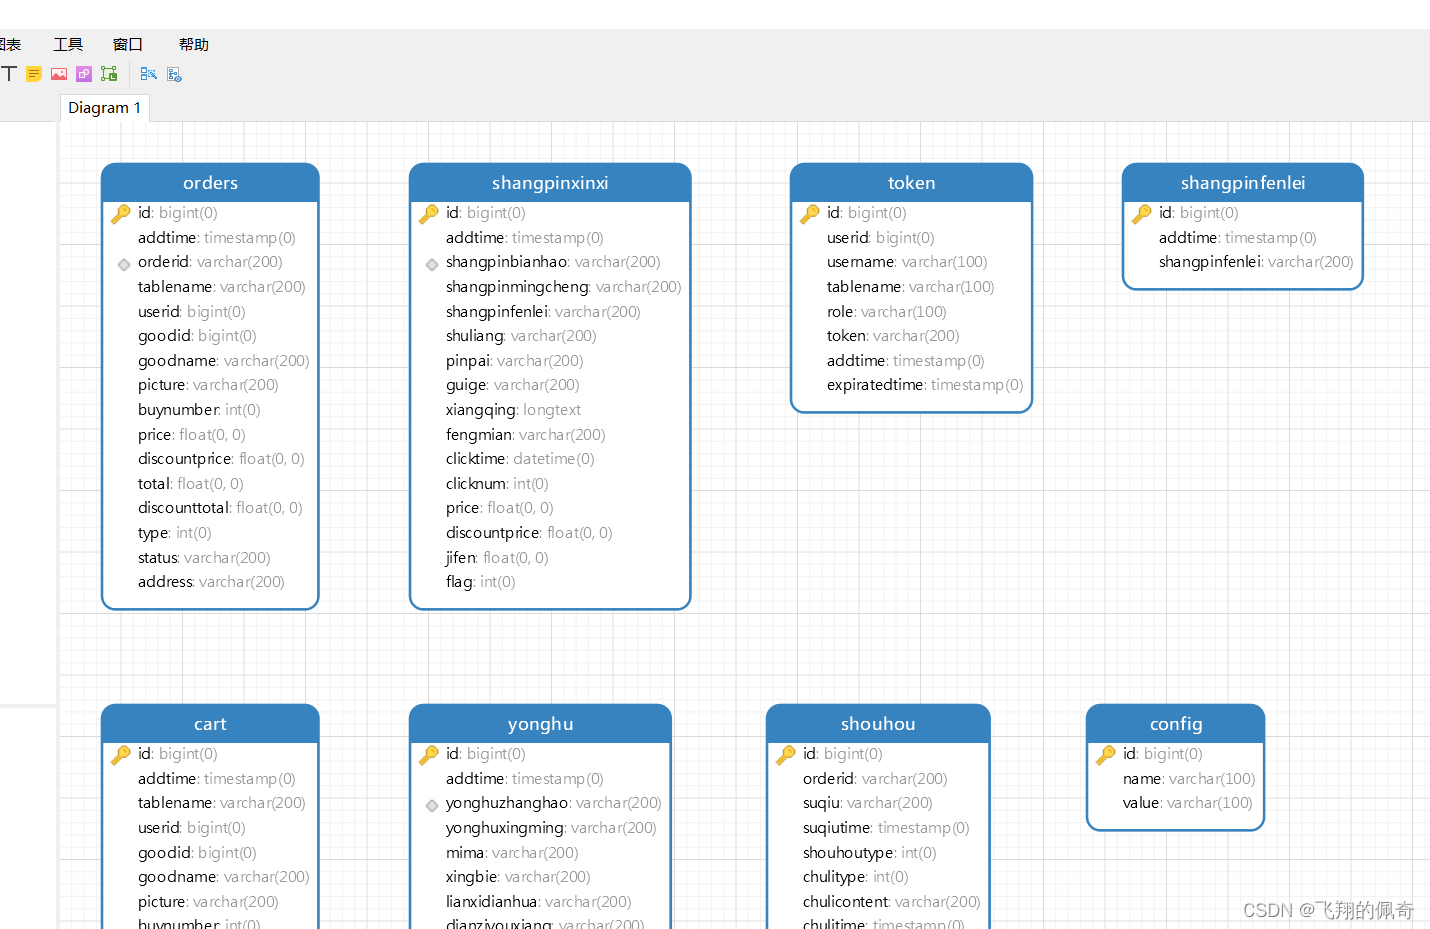
Task: Click the auto layout toolbar icon
Action: tap(148, 74)
